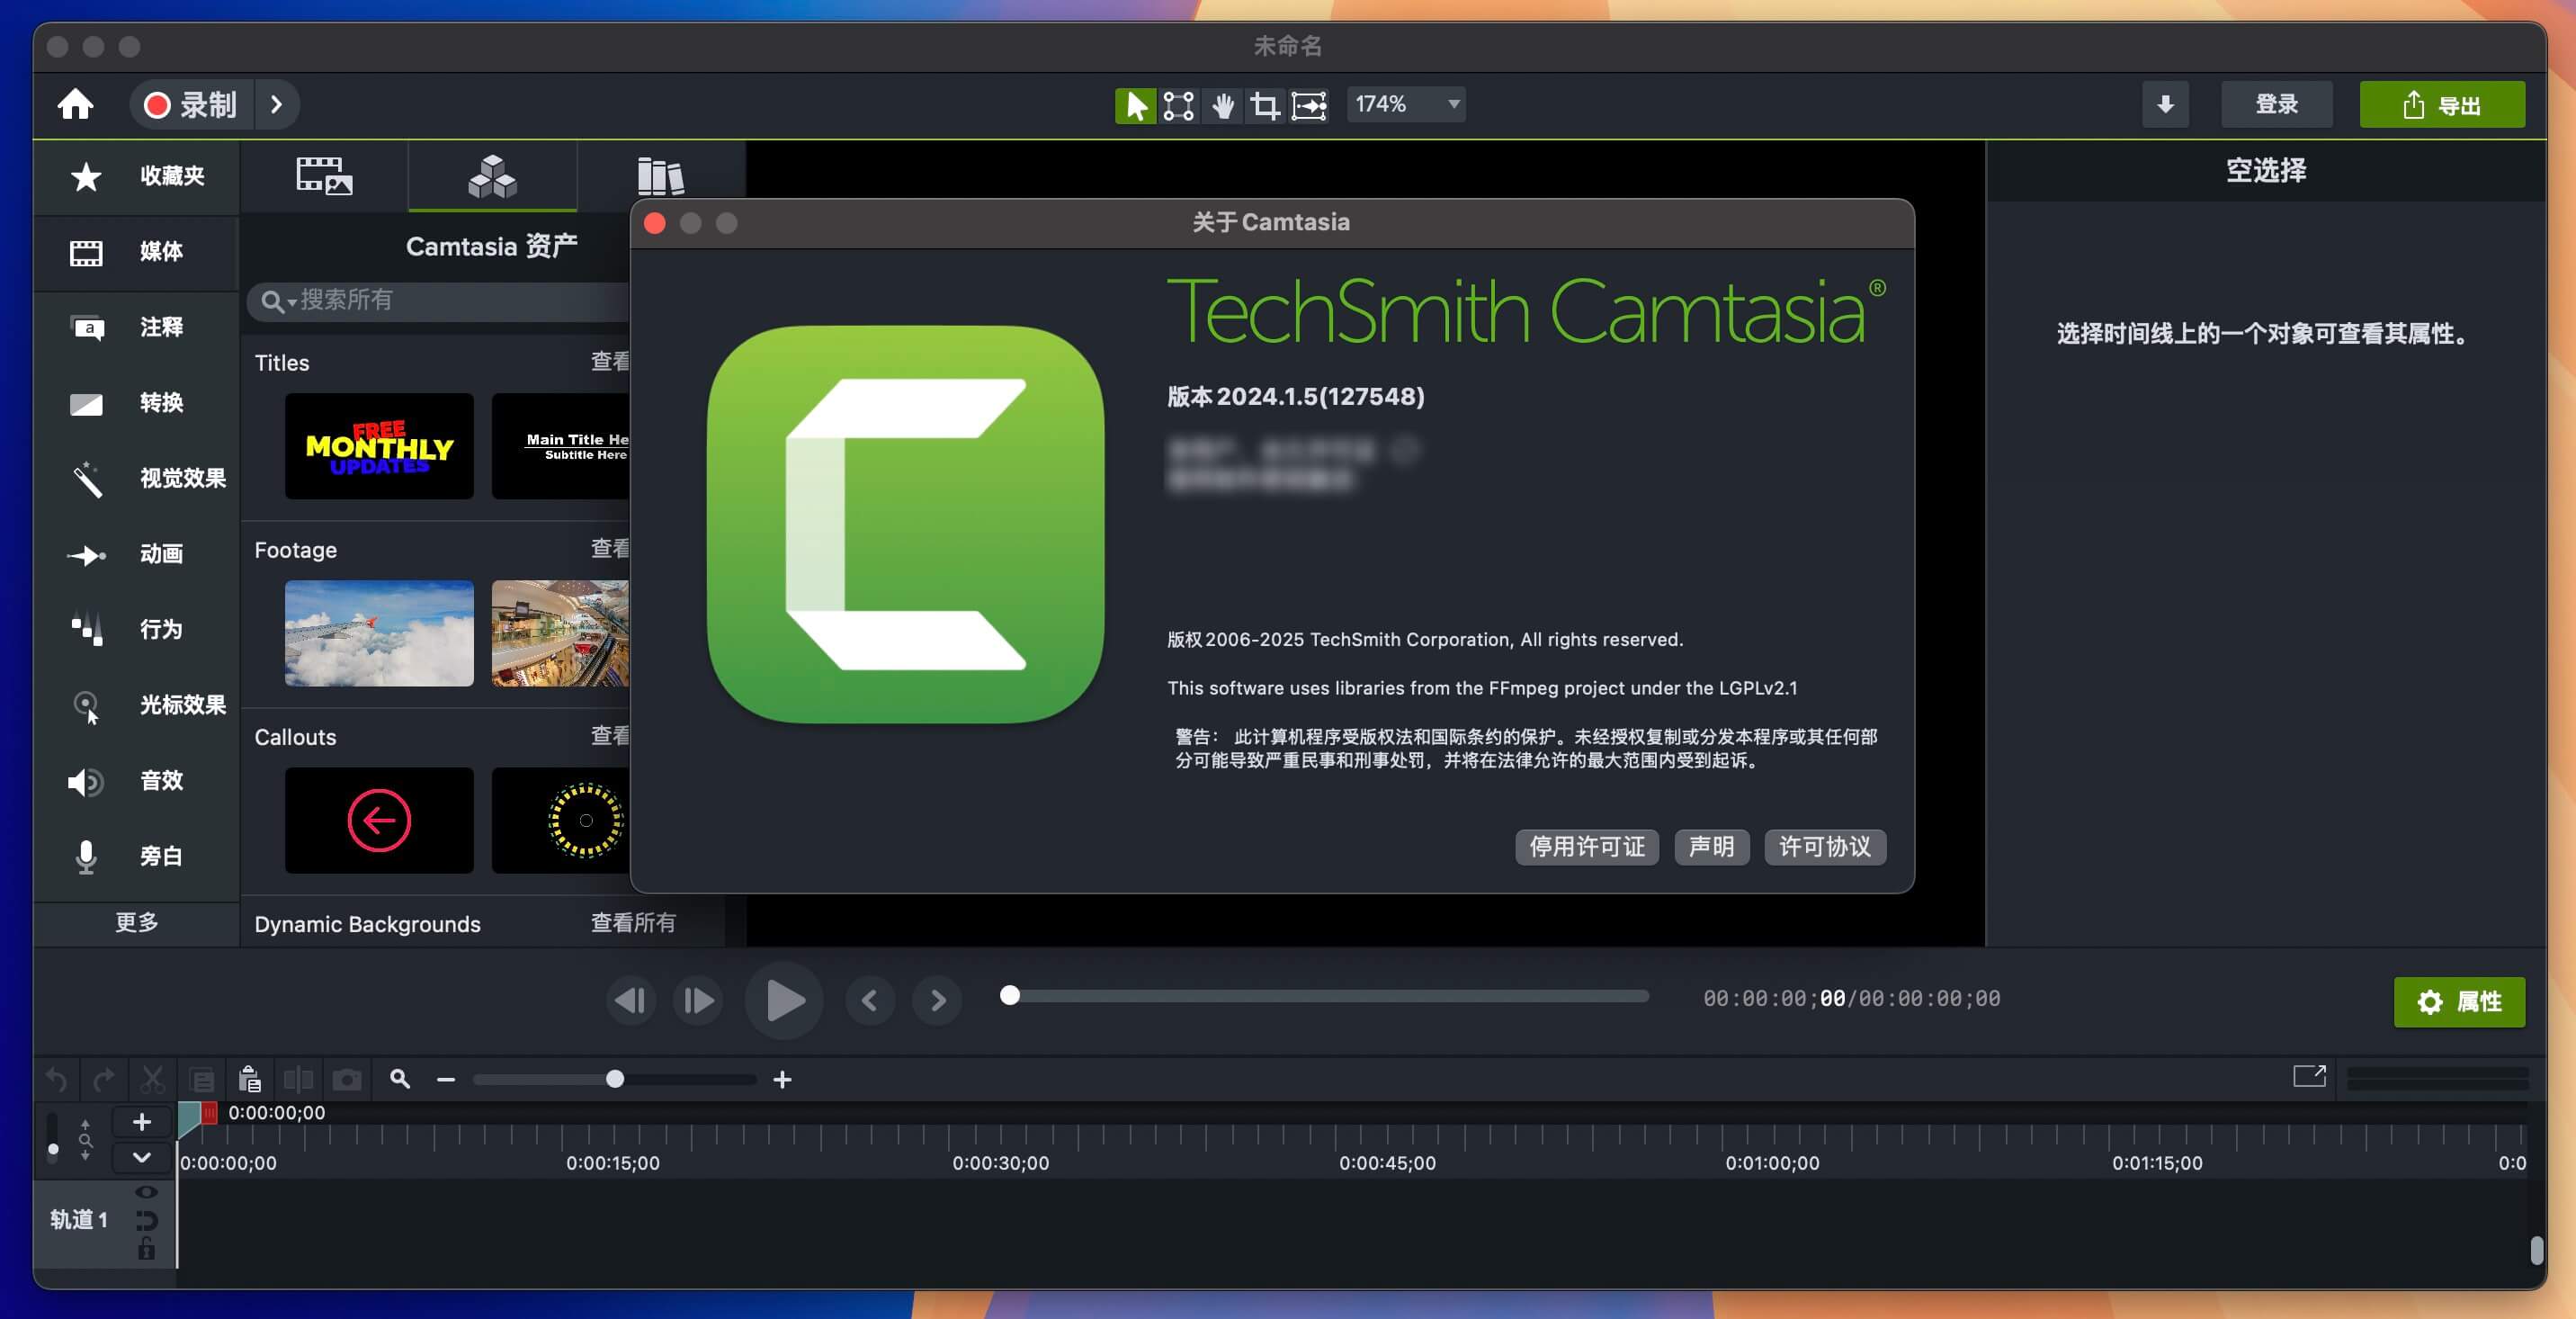Select the Crop tool in the canvas toolbar

[x=1265, y=105]
